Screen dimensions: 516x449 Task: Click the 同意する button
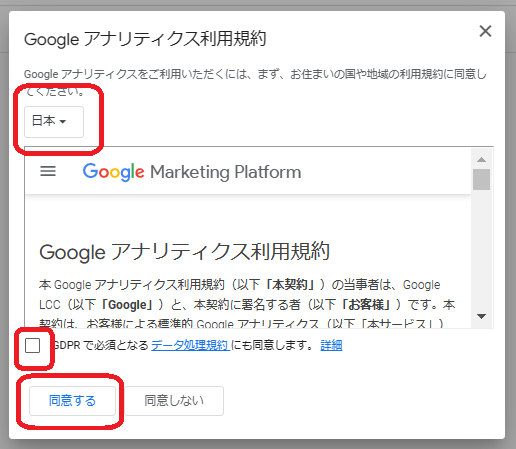click(72, 401)
